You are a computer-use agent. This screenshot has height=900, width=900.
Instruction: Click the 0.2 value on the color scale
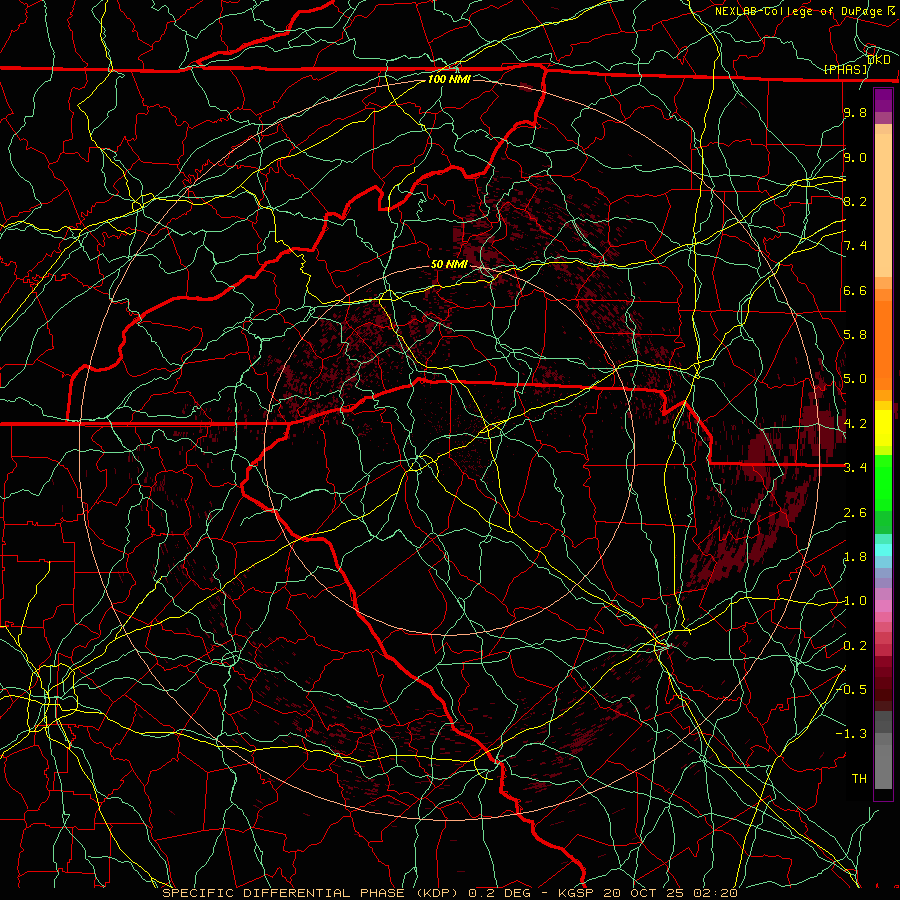(x=855, y=646)
